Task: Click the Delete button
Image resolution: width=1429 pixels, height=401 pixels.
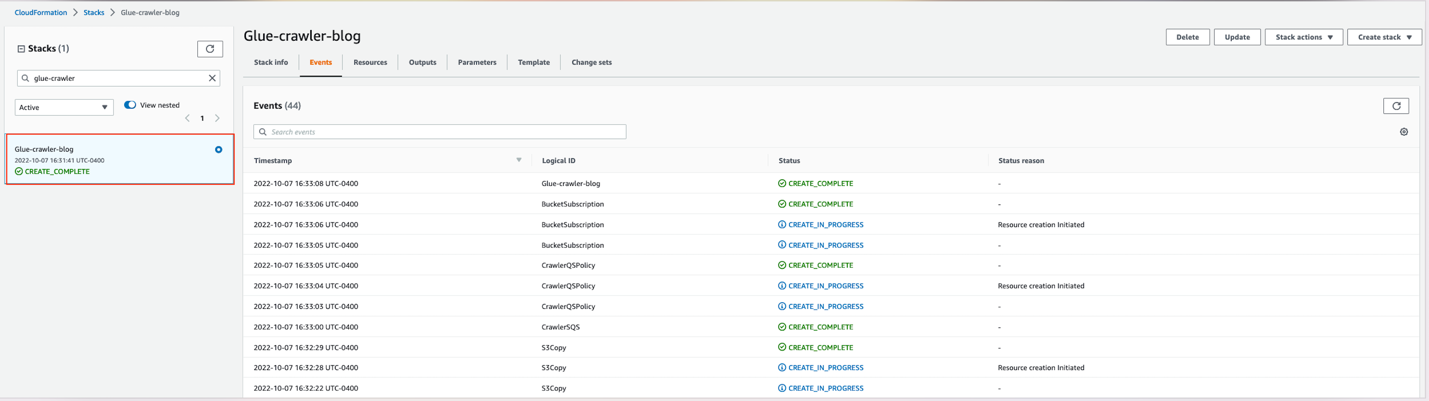Action: pos(1187,37)
